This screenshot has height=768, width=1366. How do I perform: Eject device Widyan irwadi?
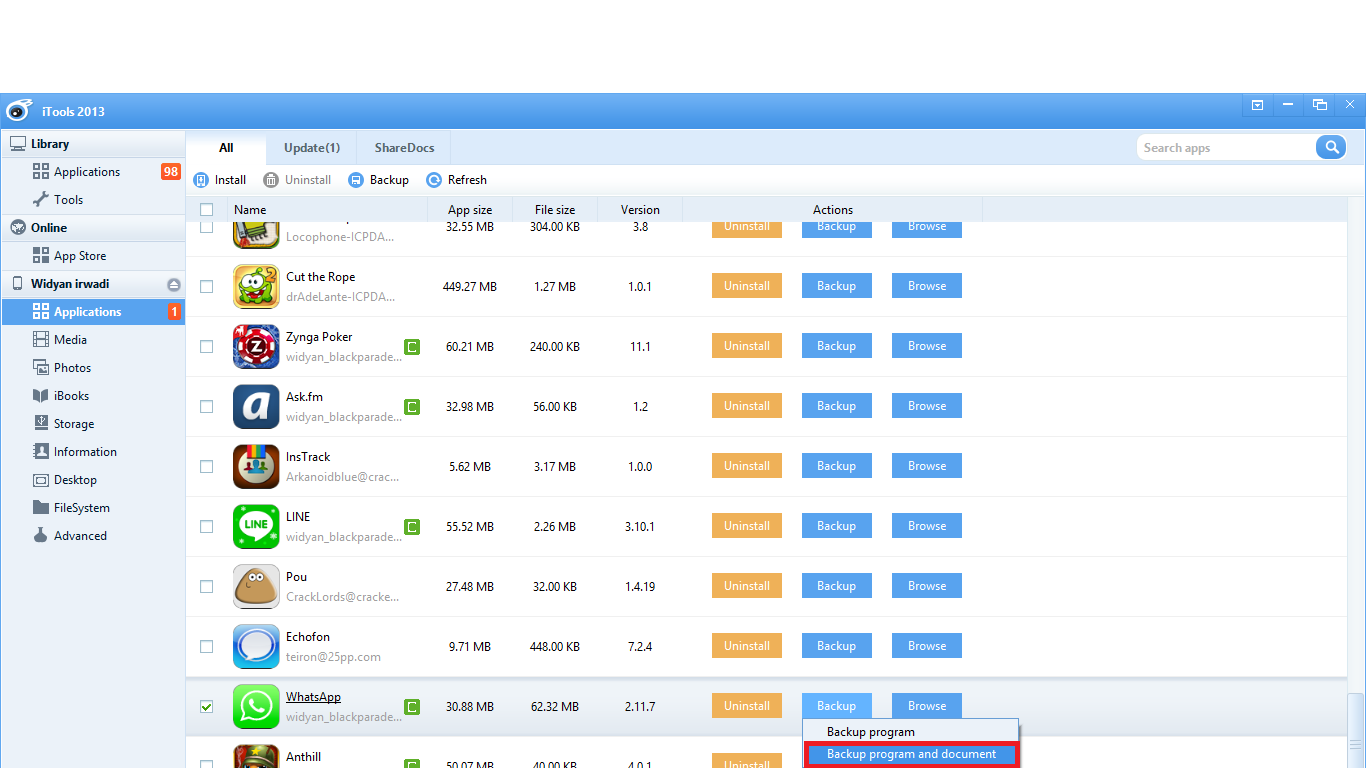pos(173,284)
